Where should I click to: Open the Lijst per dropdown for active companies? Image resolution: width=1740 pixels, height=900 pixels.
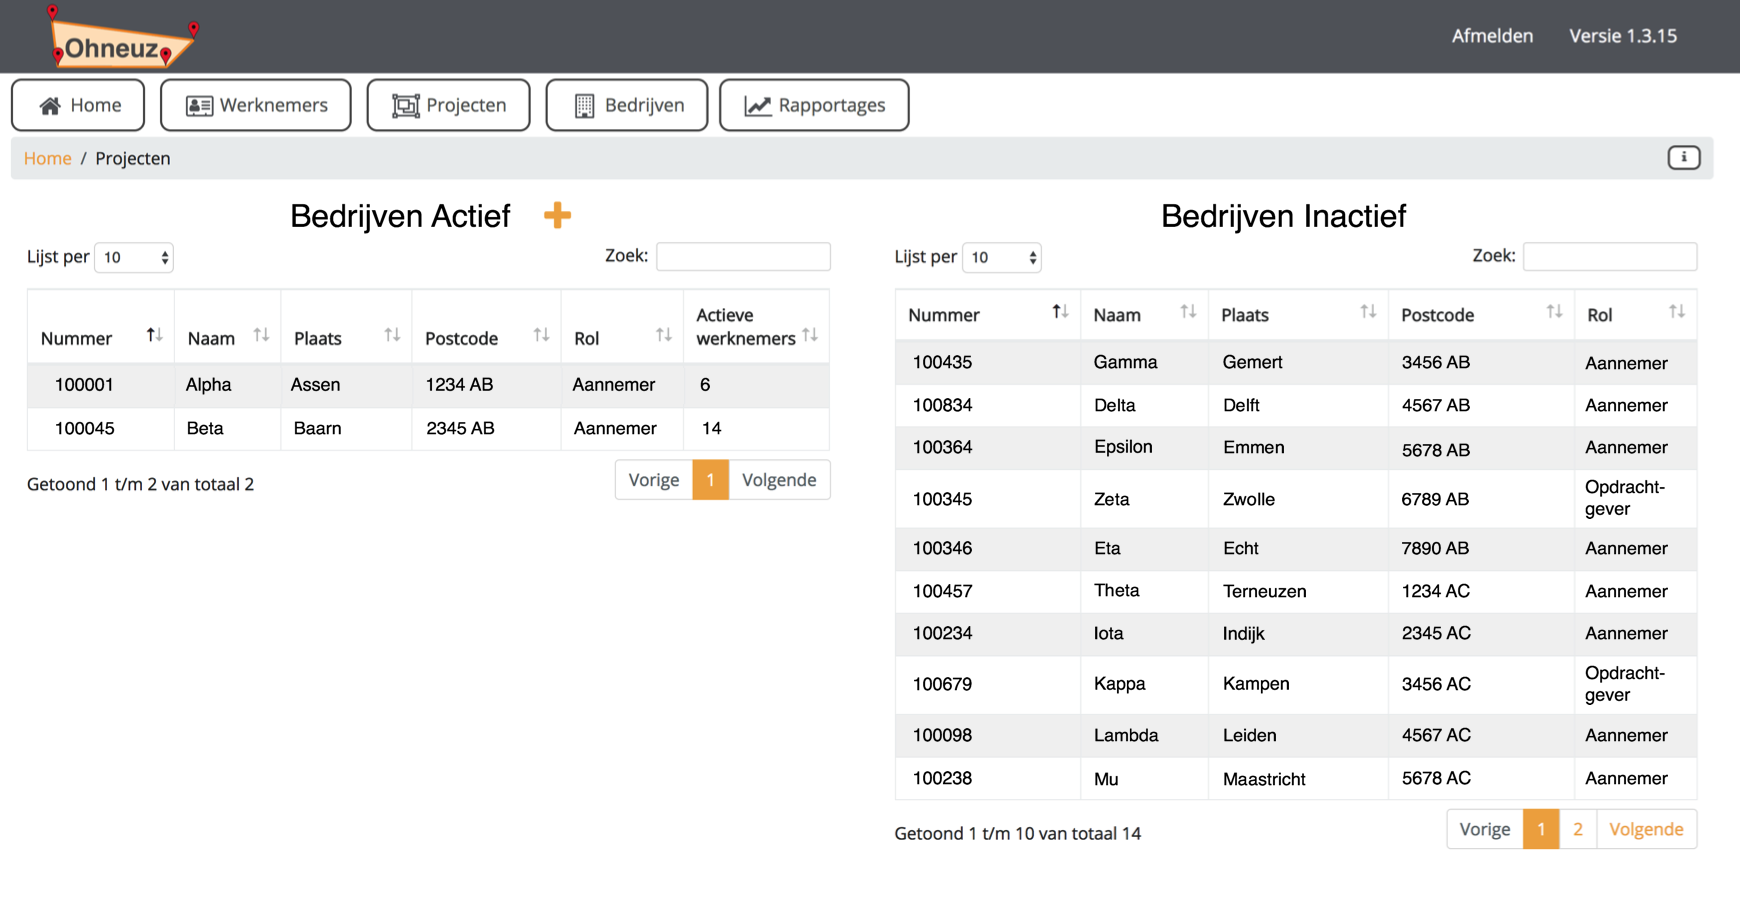coord(133,257)
